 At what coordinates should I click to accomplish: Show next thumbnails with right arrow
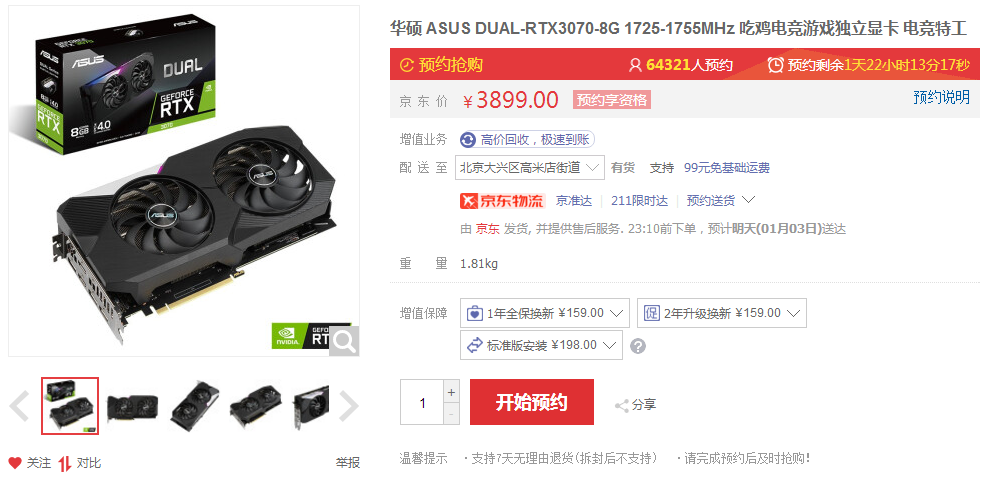point(348,406)
